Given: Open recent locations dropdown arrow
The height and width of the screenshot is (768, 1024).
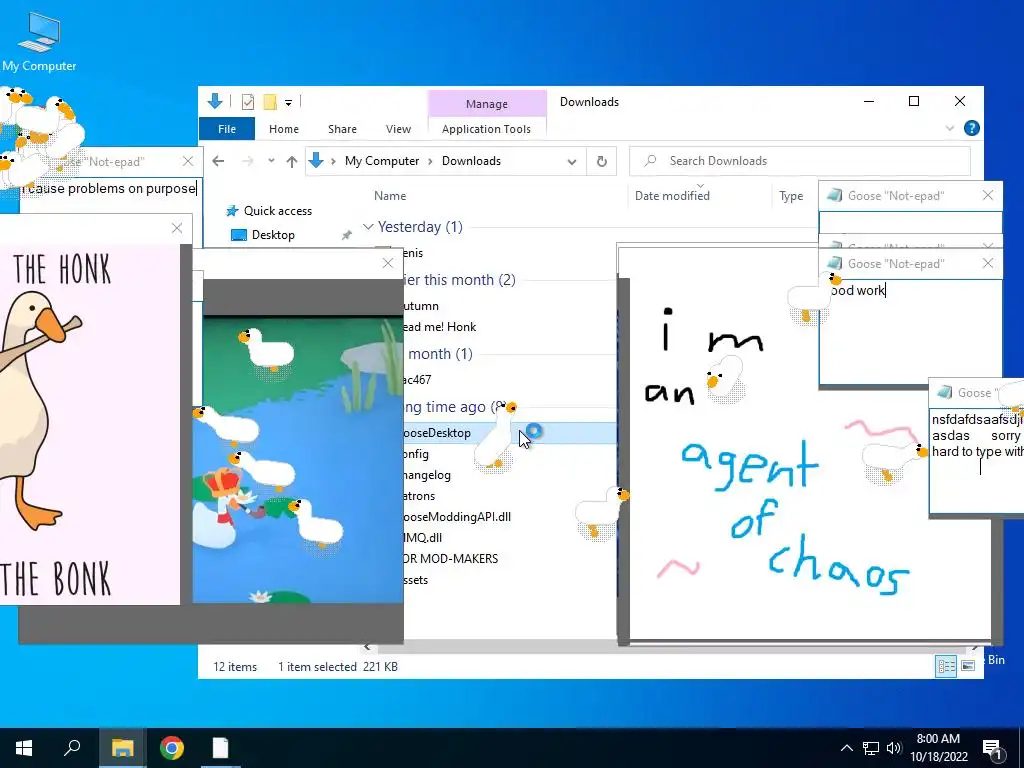Looking at the screenshot, I should [271, 161].
